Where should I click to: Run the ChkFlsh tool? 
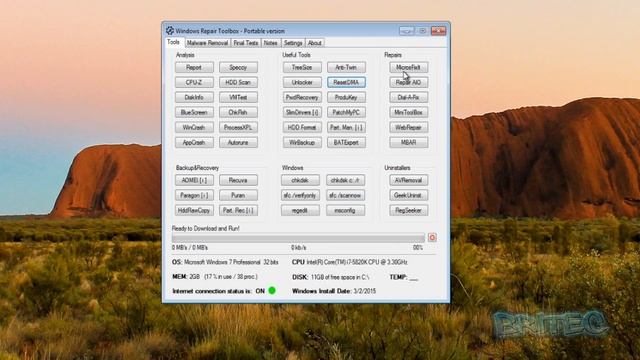coord(238,112)
